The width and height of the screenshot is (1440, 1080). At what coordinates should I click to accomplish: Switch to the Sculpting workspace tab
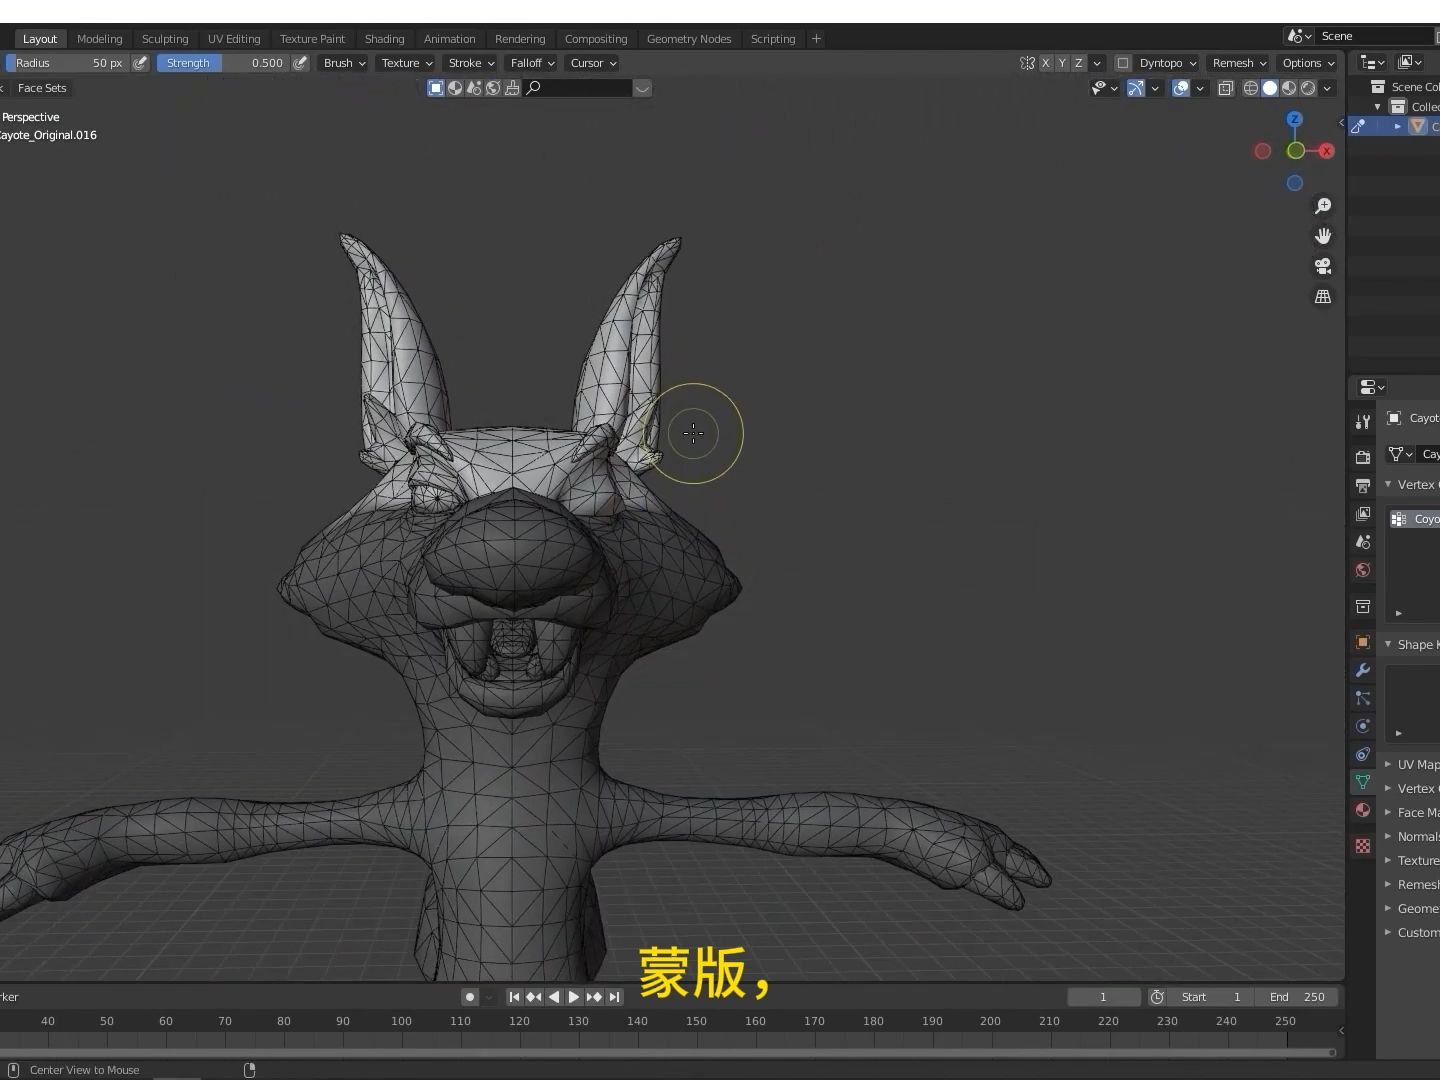pyautogui.click(x=165, y=39)
